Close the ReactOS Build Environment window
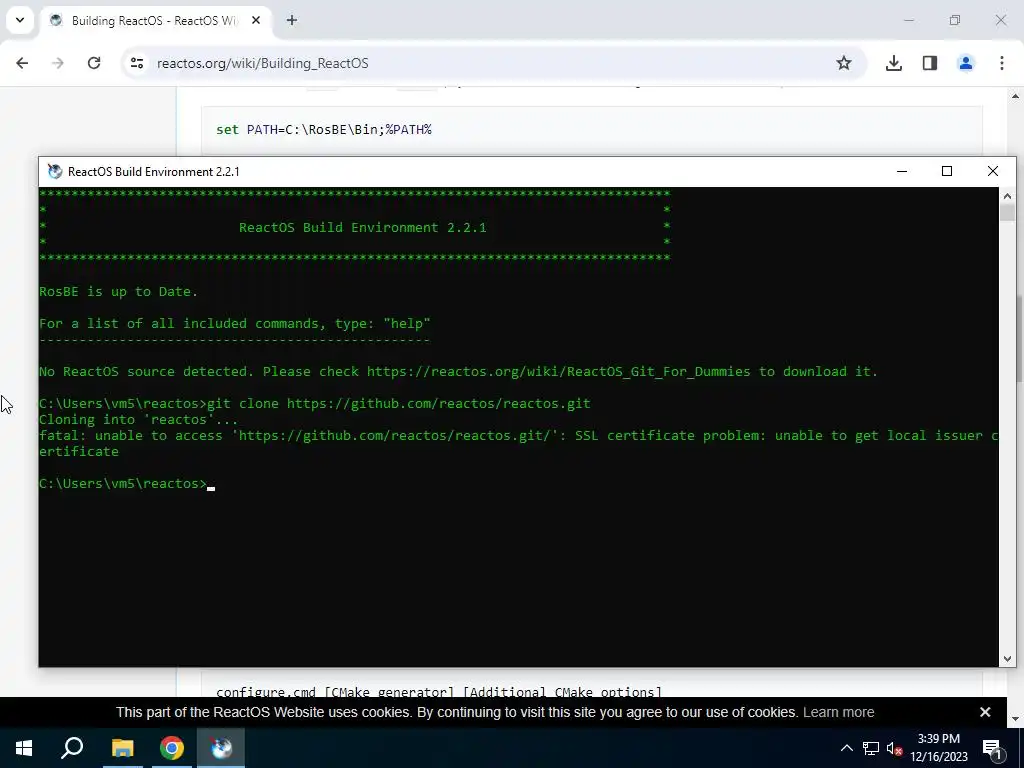1024x768 pixels. point(993,171)
